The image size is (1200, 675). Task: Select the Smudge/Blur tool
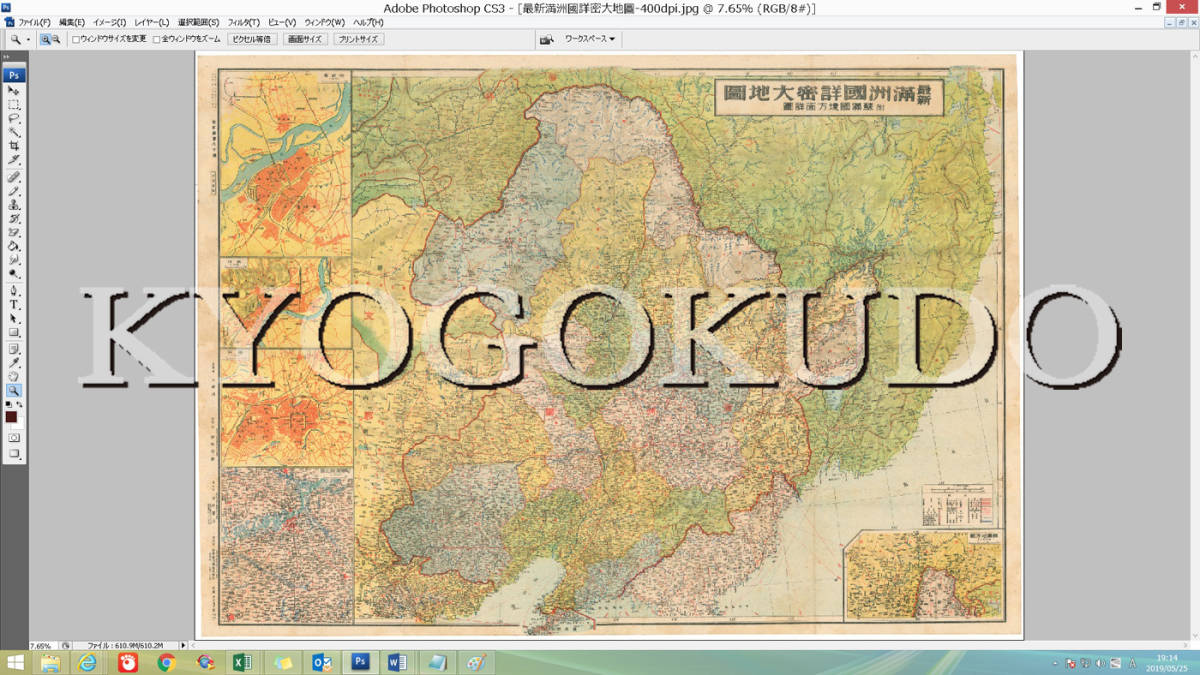click(x=14, y=259)
